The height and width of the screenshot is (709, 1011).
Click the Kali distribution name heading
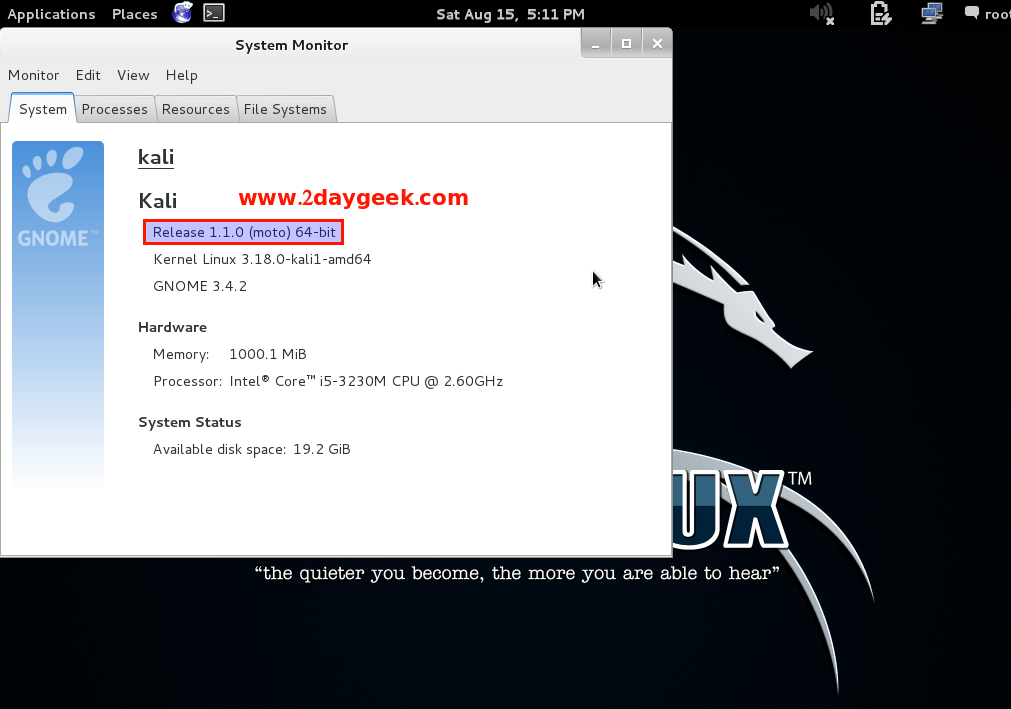[157, 200]
